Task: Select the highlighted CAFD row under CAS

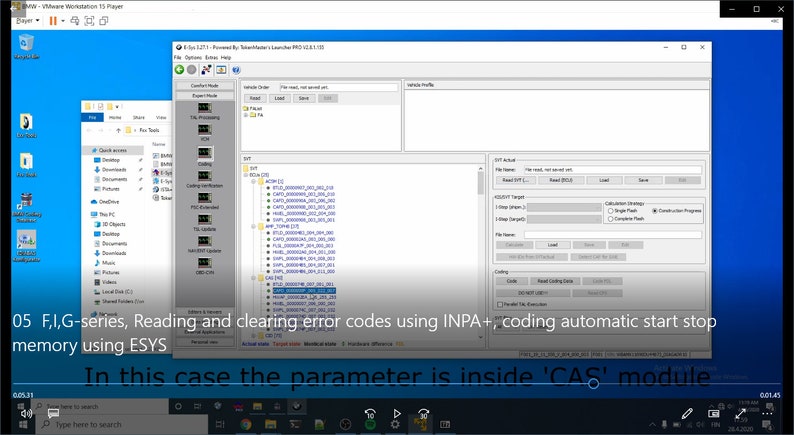Action: [304, 291]
